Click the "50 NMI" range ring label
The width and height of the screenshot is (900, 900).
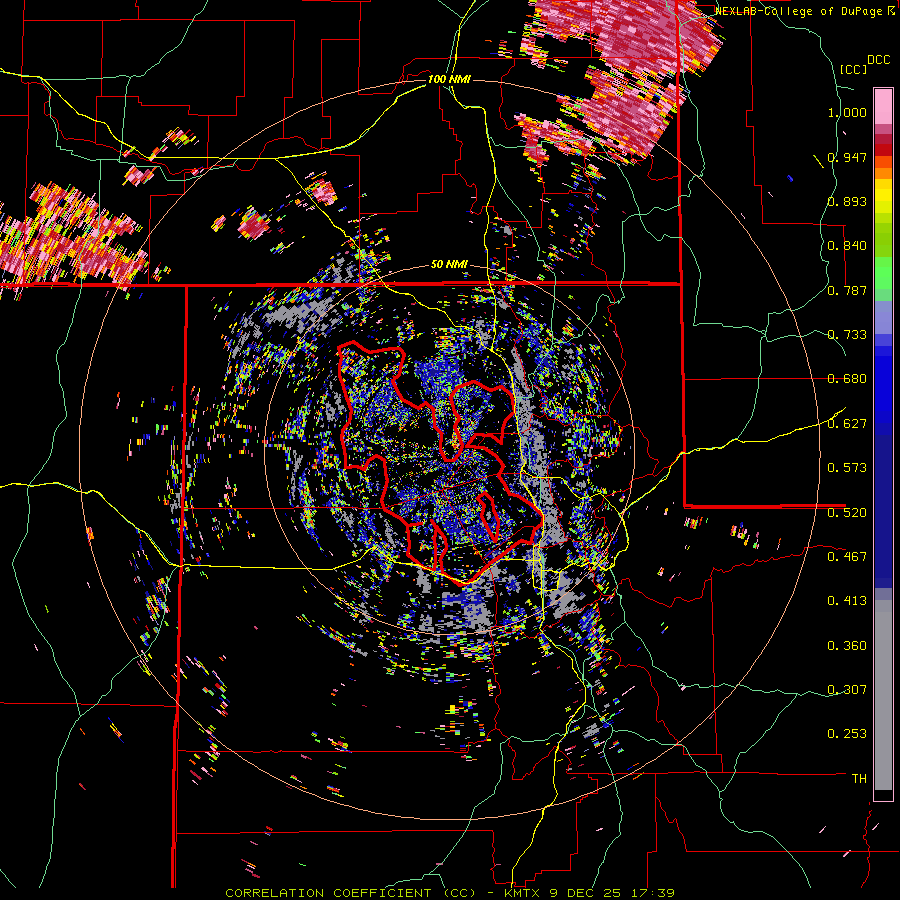[x=449, y=264]
